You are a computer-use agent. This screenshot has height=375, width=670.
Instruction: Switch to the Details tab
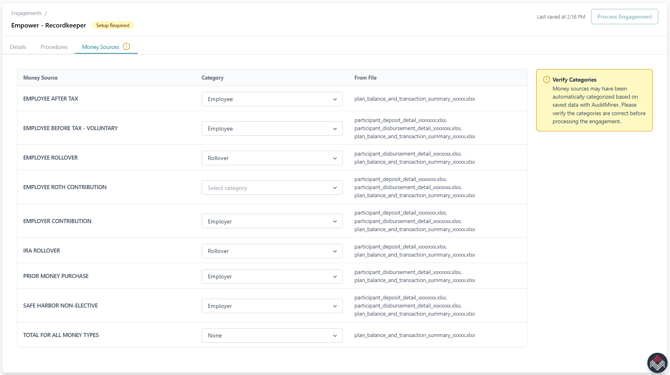tap(18, 47)
